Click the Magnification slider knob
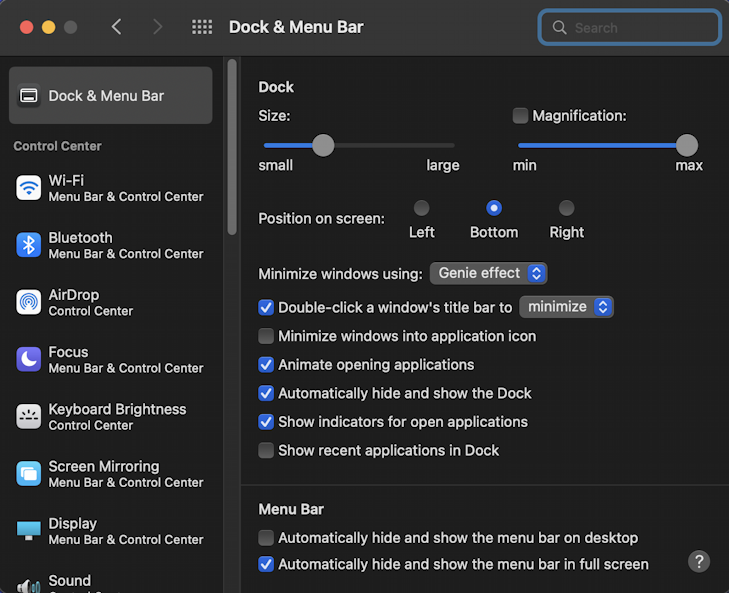 coord(687,145)
